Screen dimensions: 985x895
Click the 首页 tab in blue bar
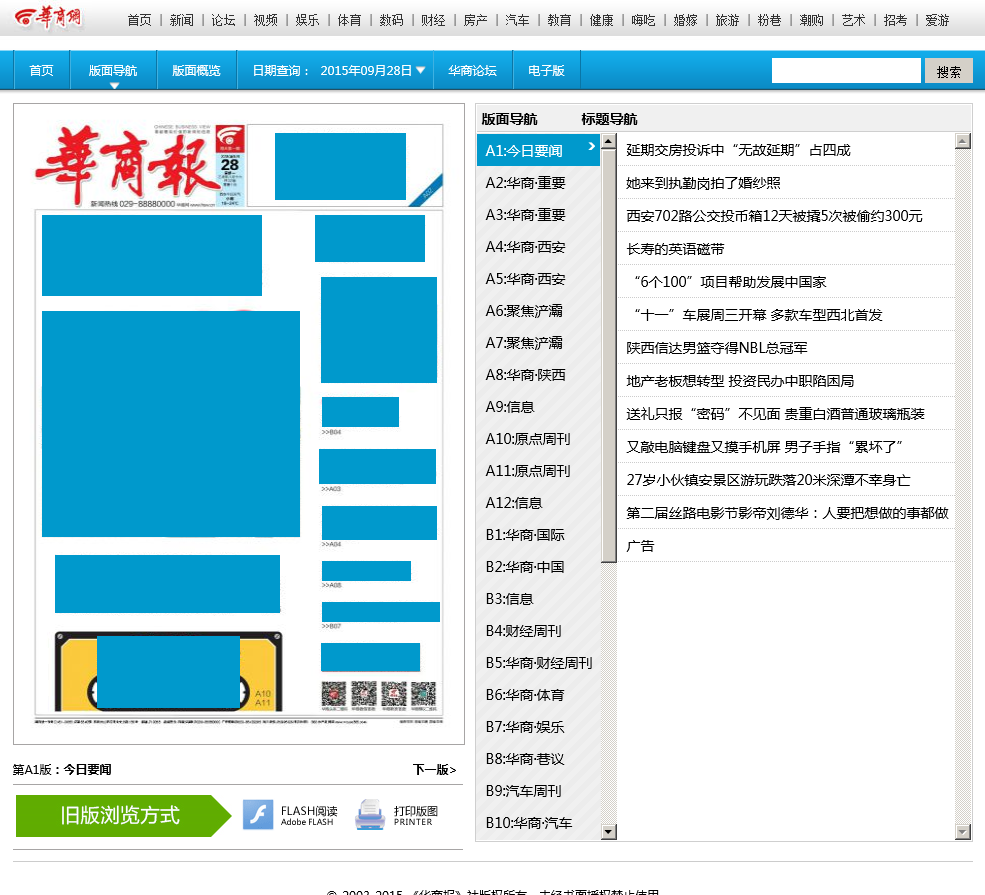pos(41,71)
